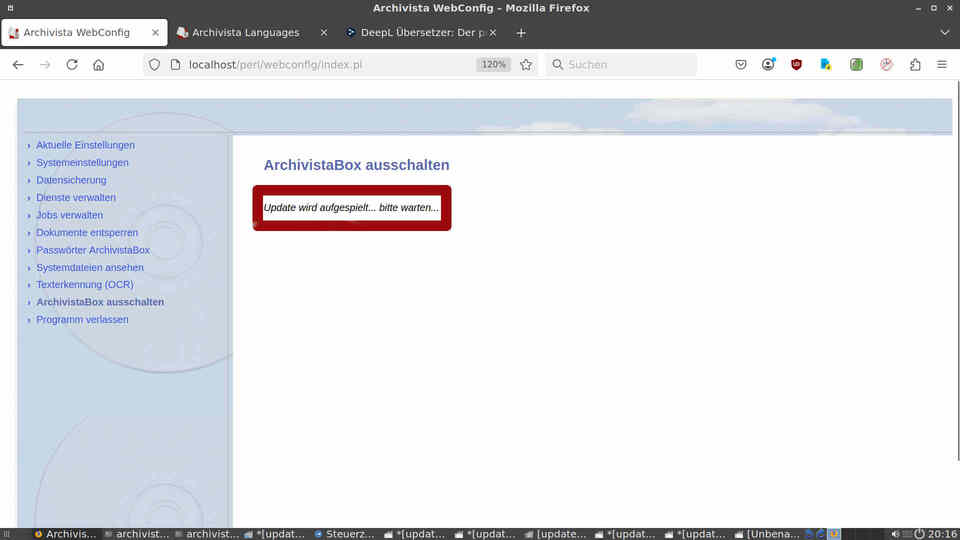Click the volume icon in system tray
This screenshot has height=540, width=960.
click(x=895, y=534)
